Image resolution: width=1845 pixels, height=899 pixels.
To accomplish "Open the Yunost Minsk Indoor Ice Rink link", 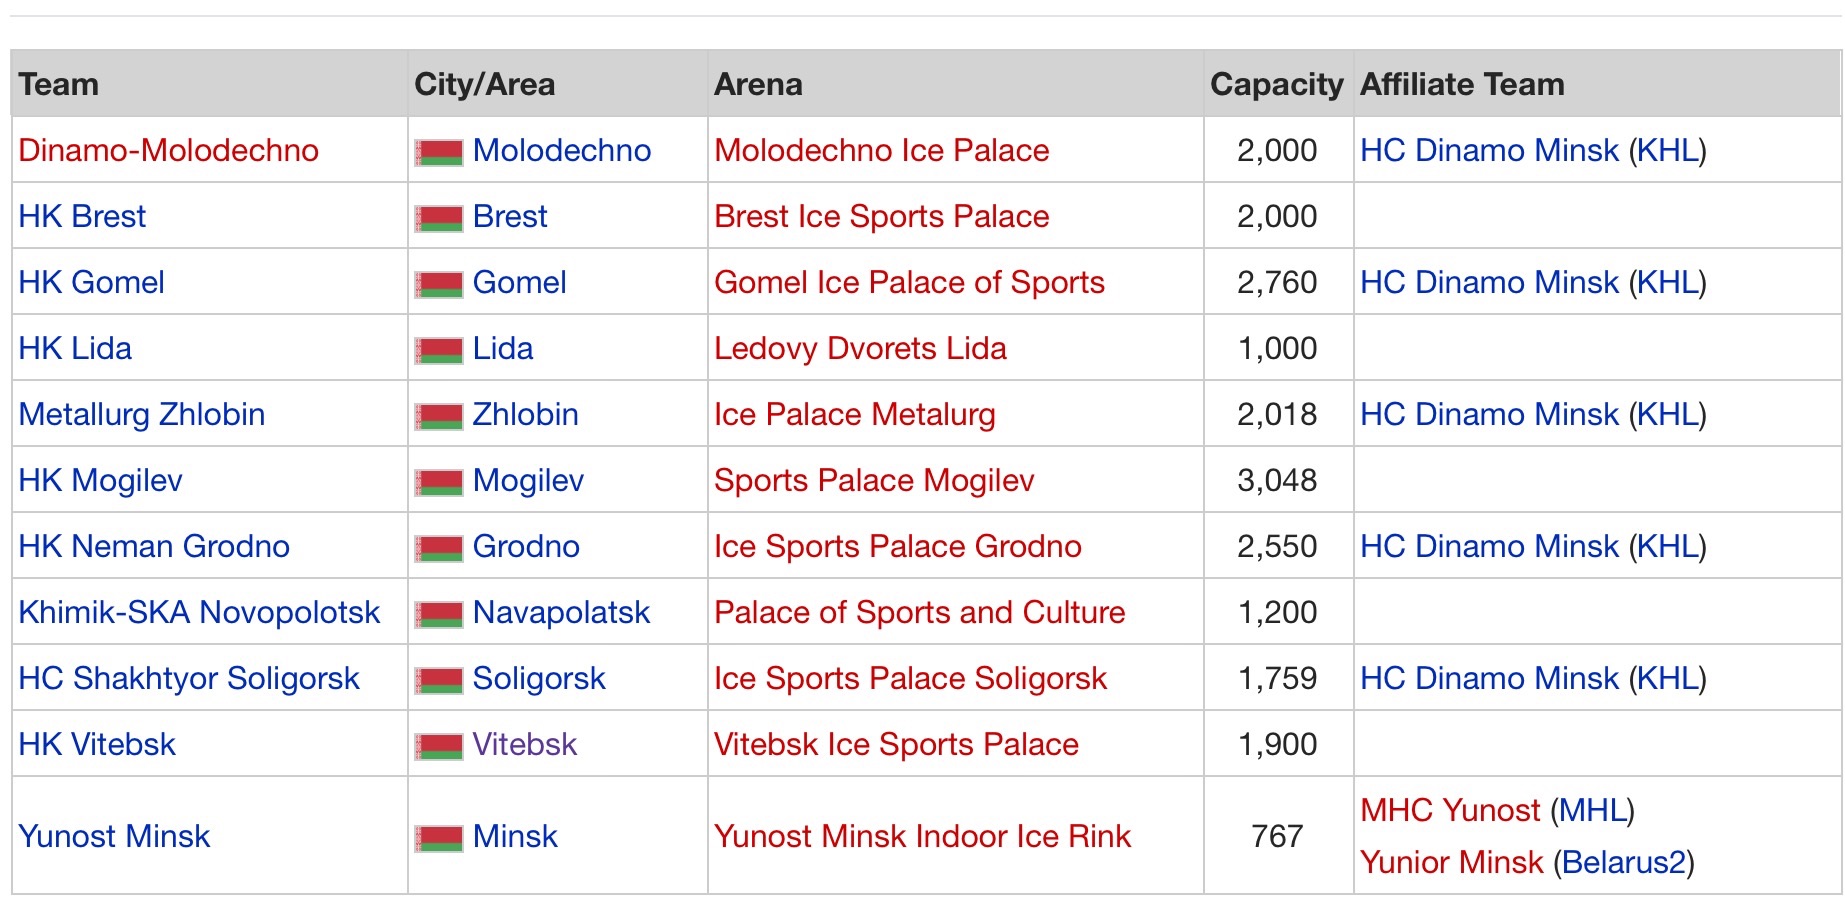I will point(923,836).
